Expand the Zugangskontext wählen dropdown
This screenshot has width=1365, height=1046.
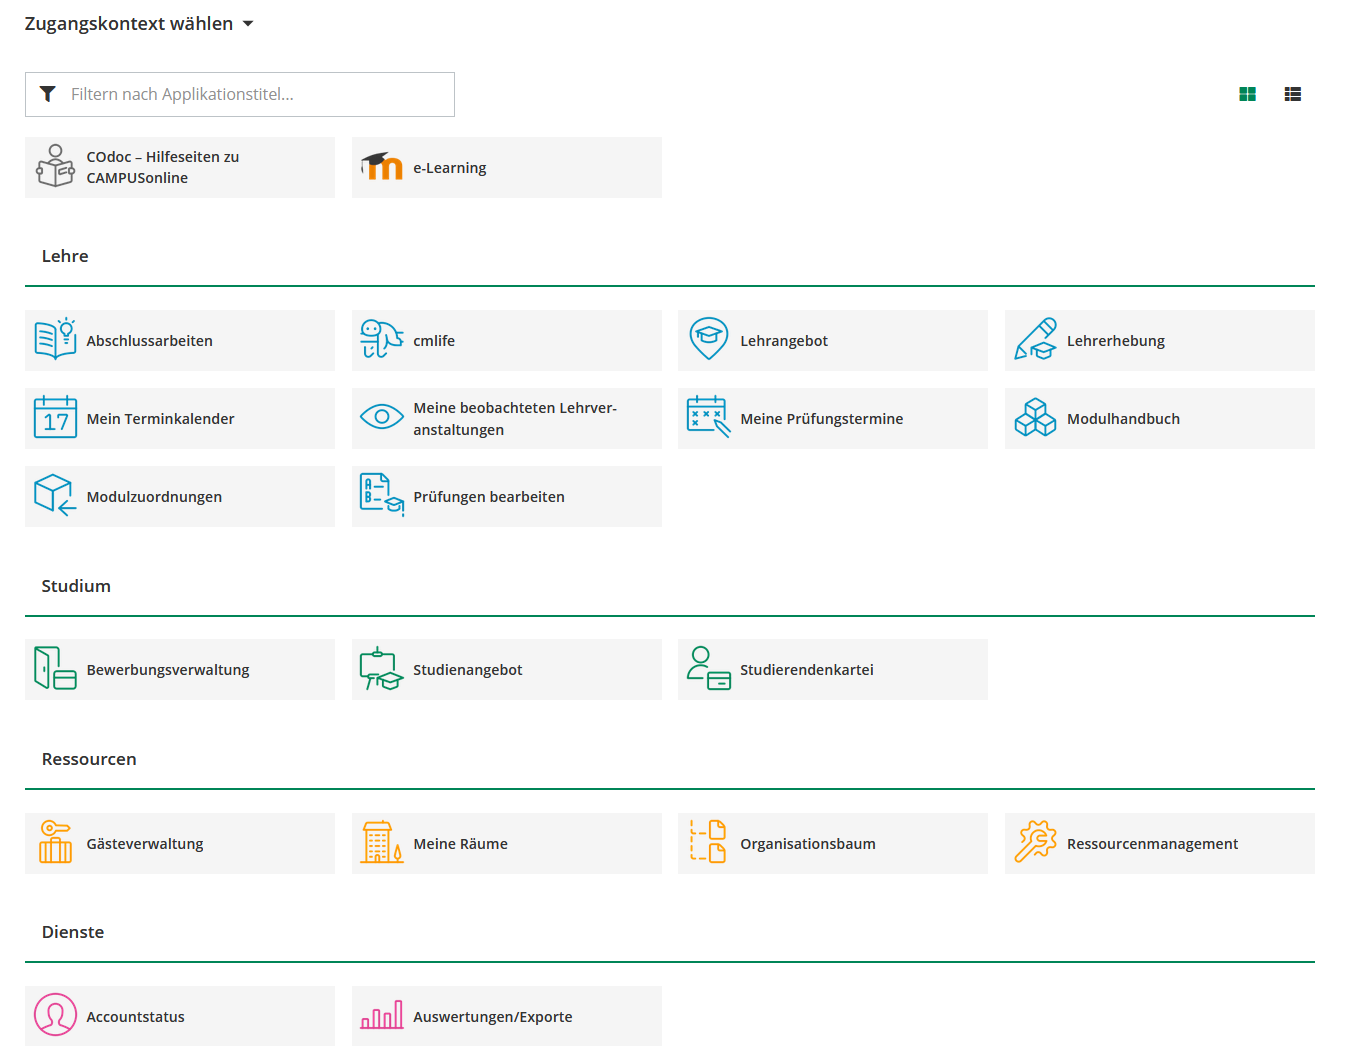pyautogui.click(x=139, y=24)
